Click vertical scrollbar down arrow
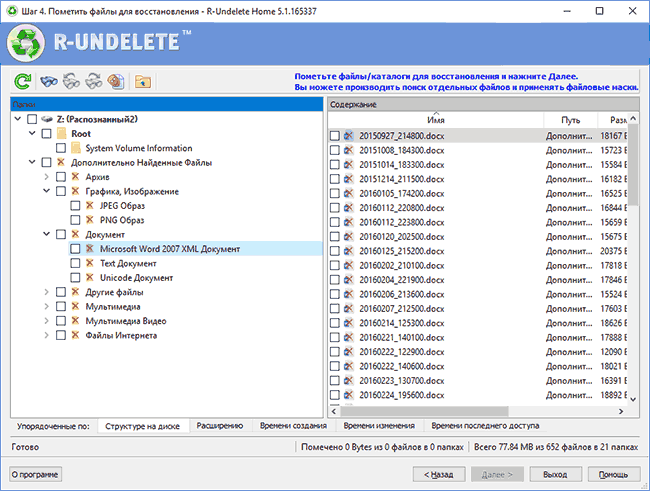This screenshot has width=650, height=491. click(633, 399)
